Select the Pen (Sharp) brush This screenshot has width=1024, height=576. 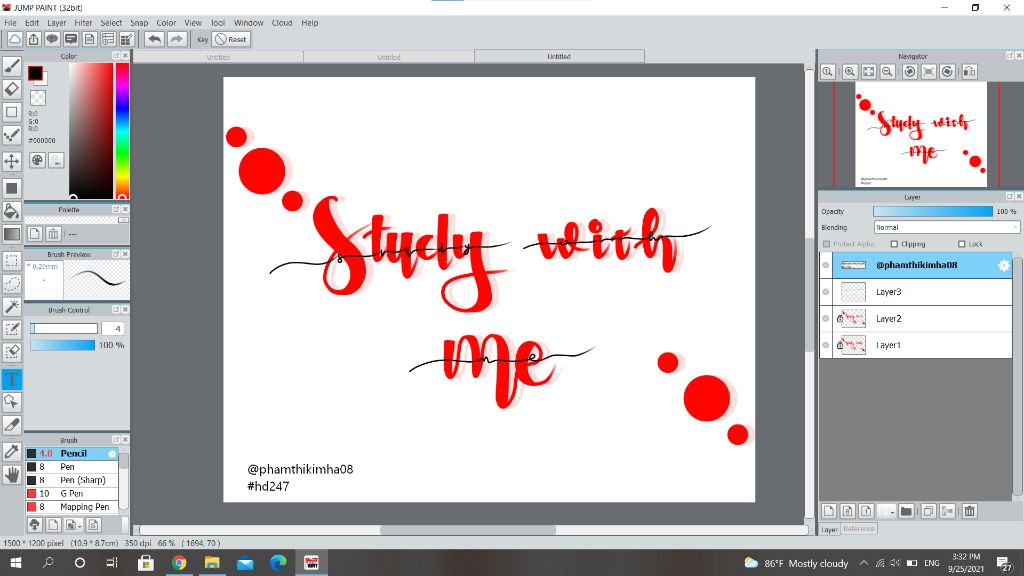pyautogui.click(x=72, y=480)
